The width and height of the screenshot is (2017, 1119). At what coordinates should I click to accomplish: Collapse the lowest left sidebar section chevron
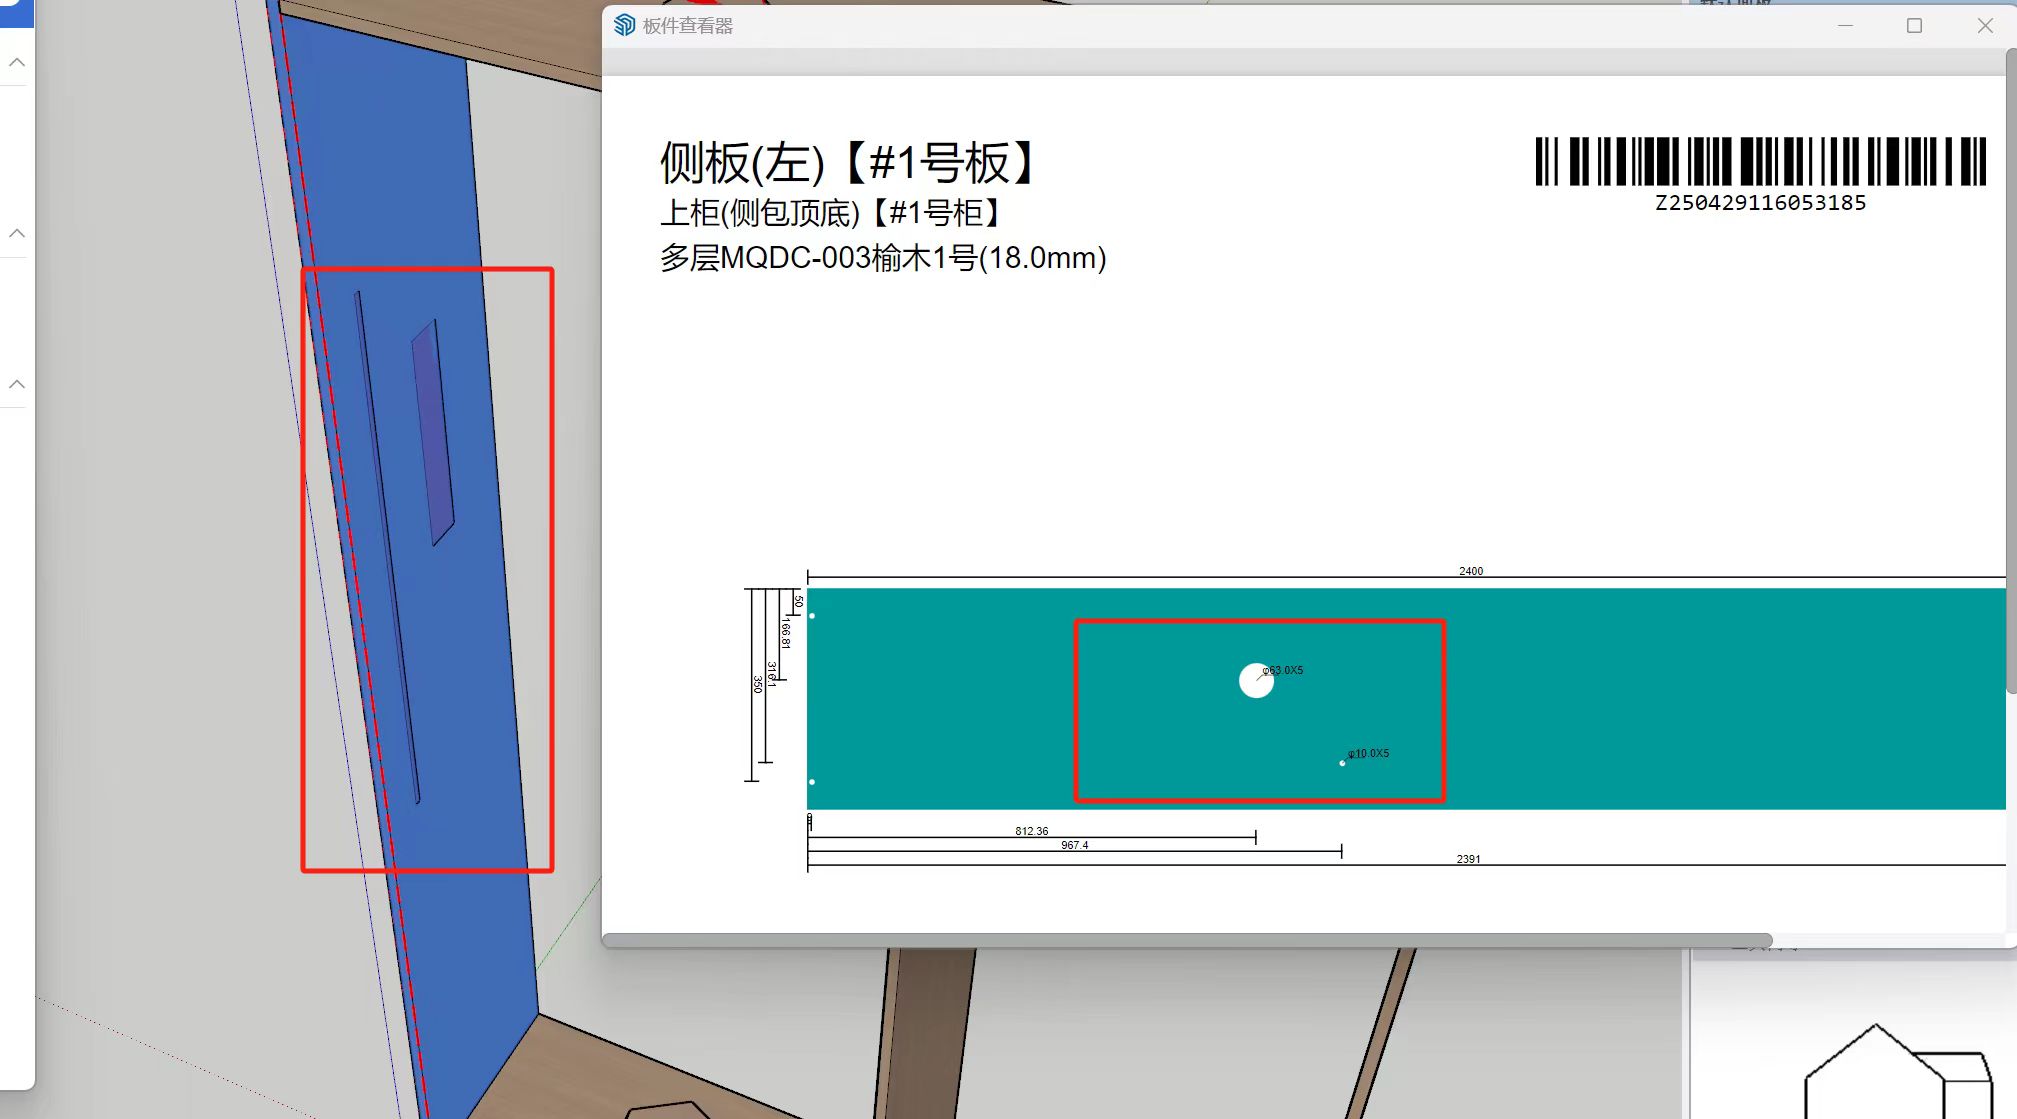tap(17, 384)
